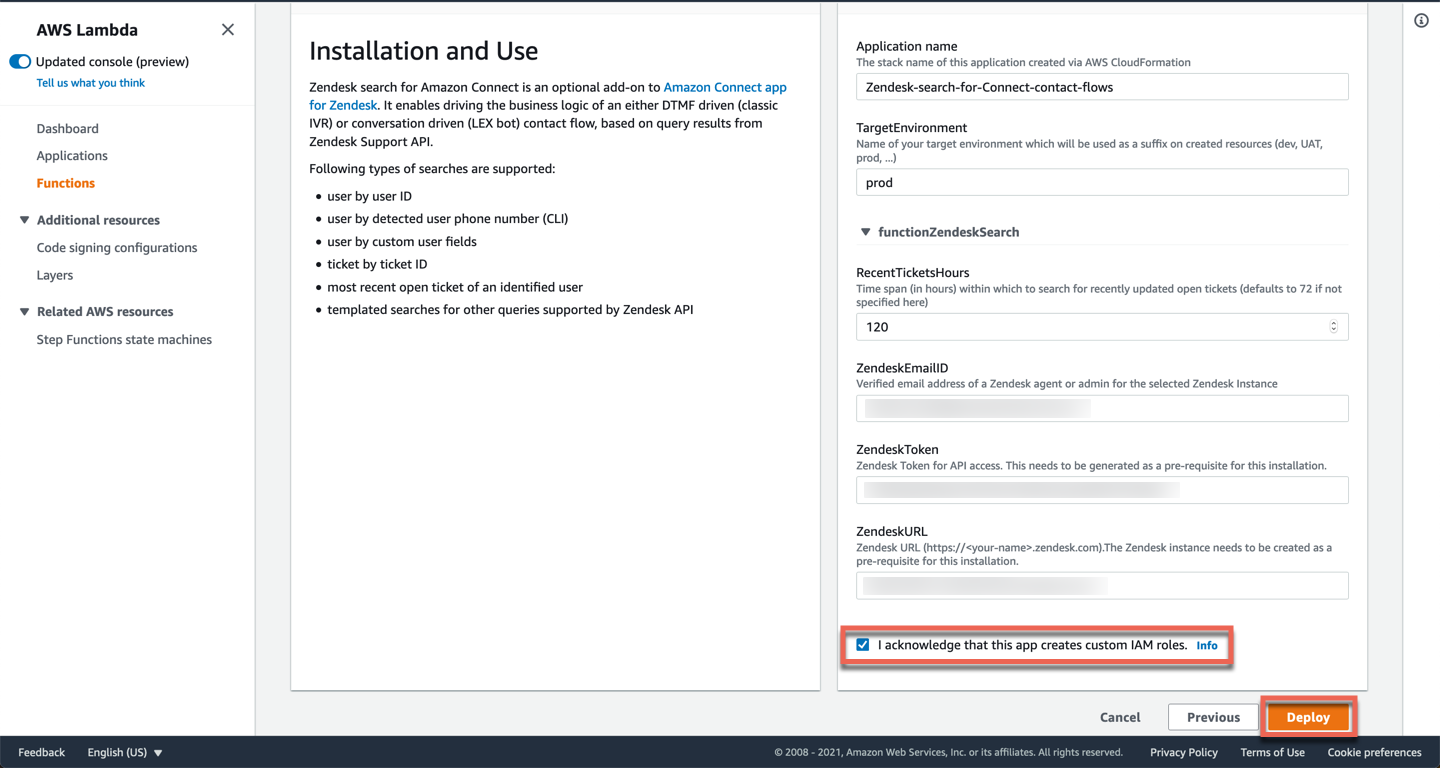1440x768 pixels.
Task: Open the Amazon Connect app for Zendesk link
Action: 724,88
